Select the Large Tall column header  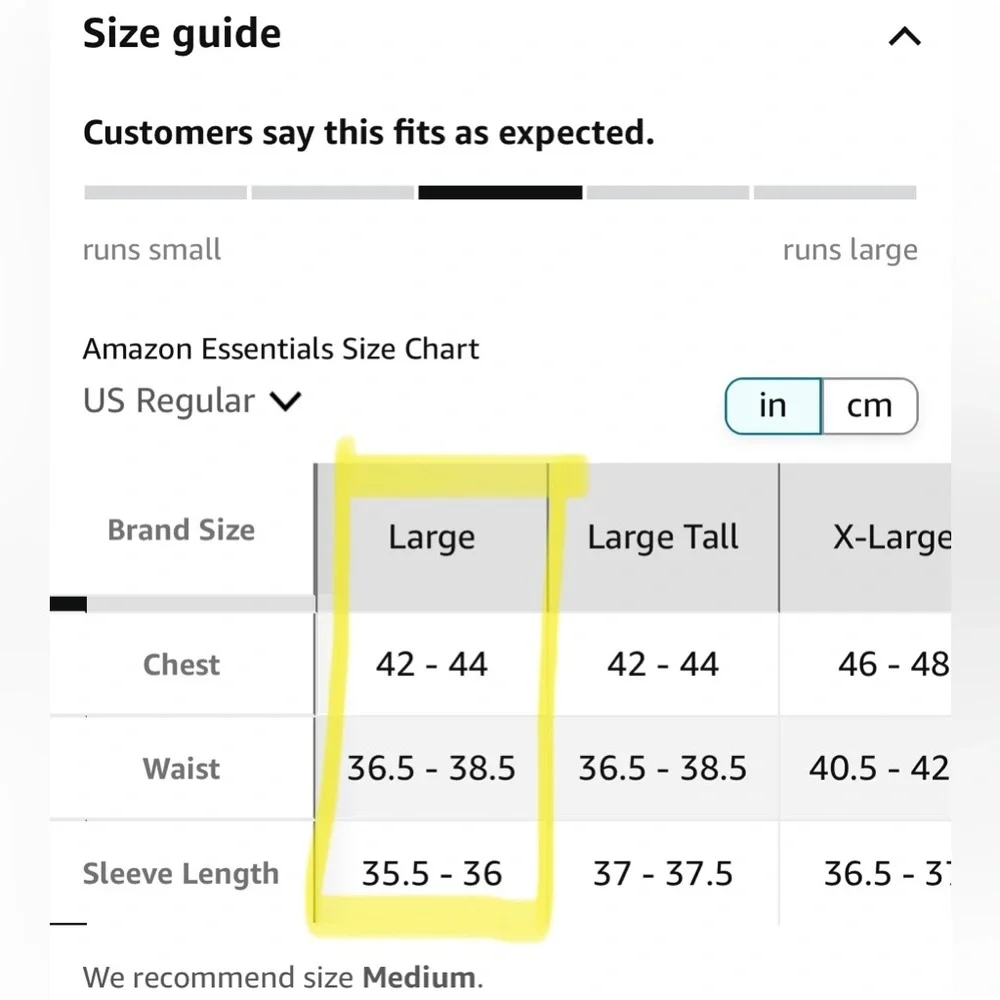tap(663, 537)
